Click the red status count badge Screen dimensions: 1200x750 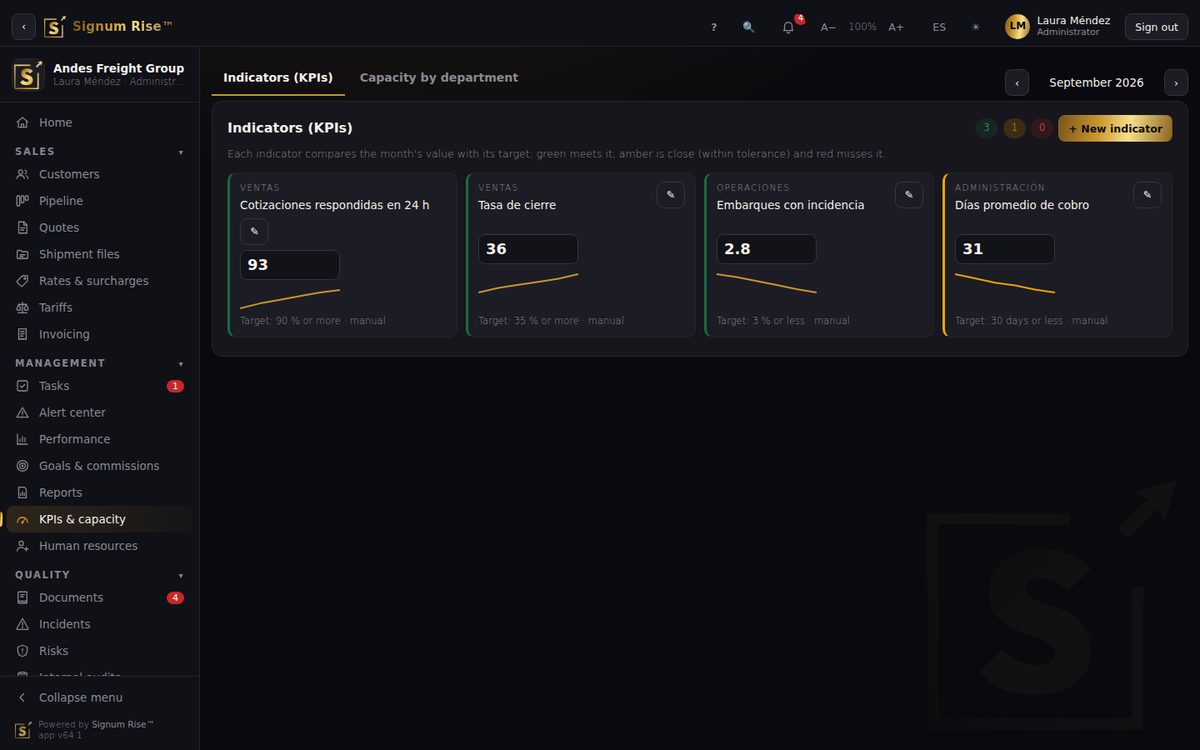pyautogui.click(x=1042, y=128)
